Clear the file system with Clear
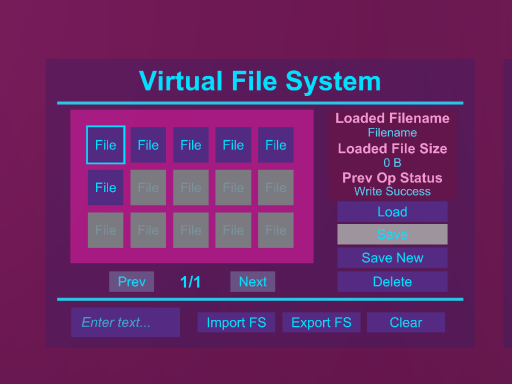This screenshot has width=512, height=384. pyautogui.click(x=406, y=322)
